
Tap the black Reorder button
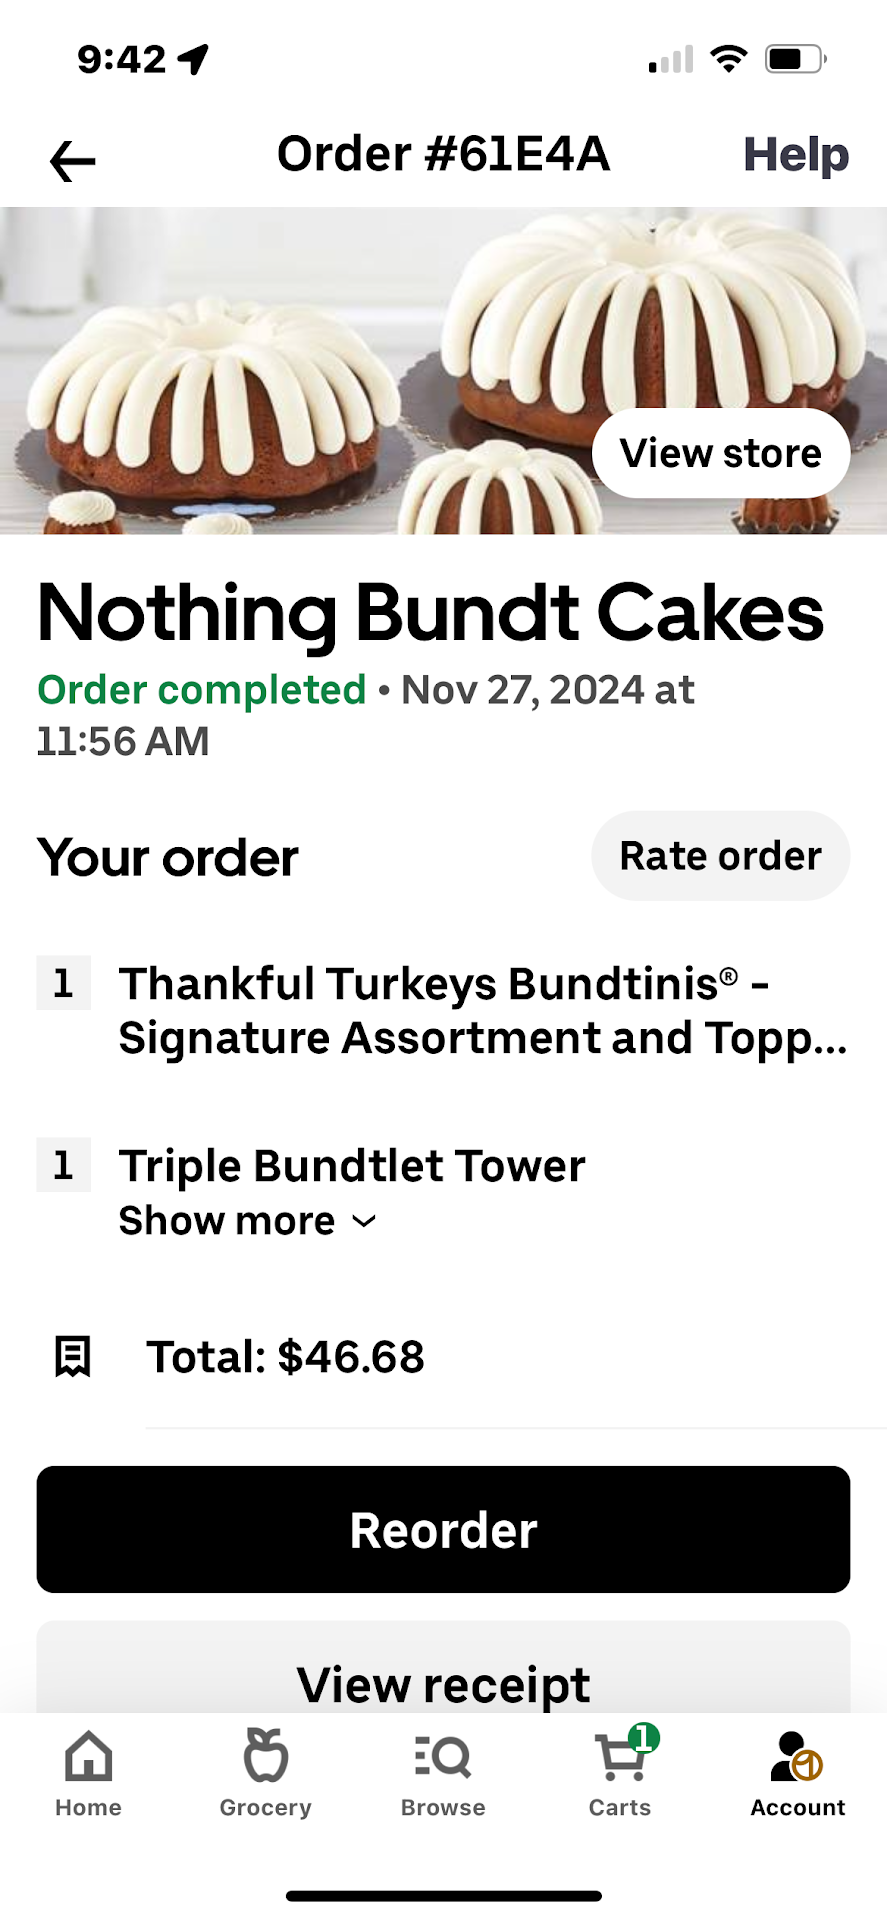443,1529
